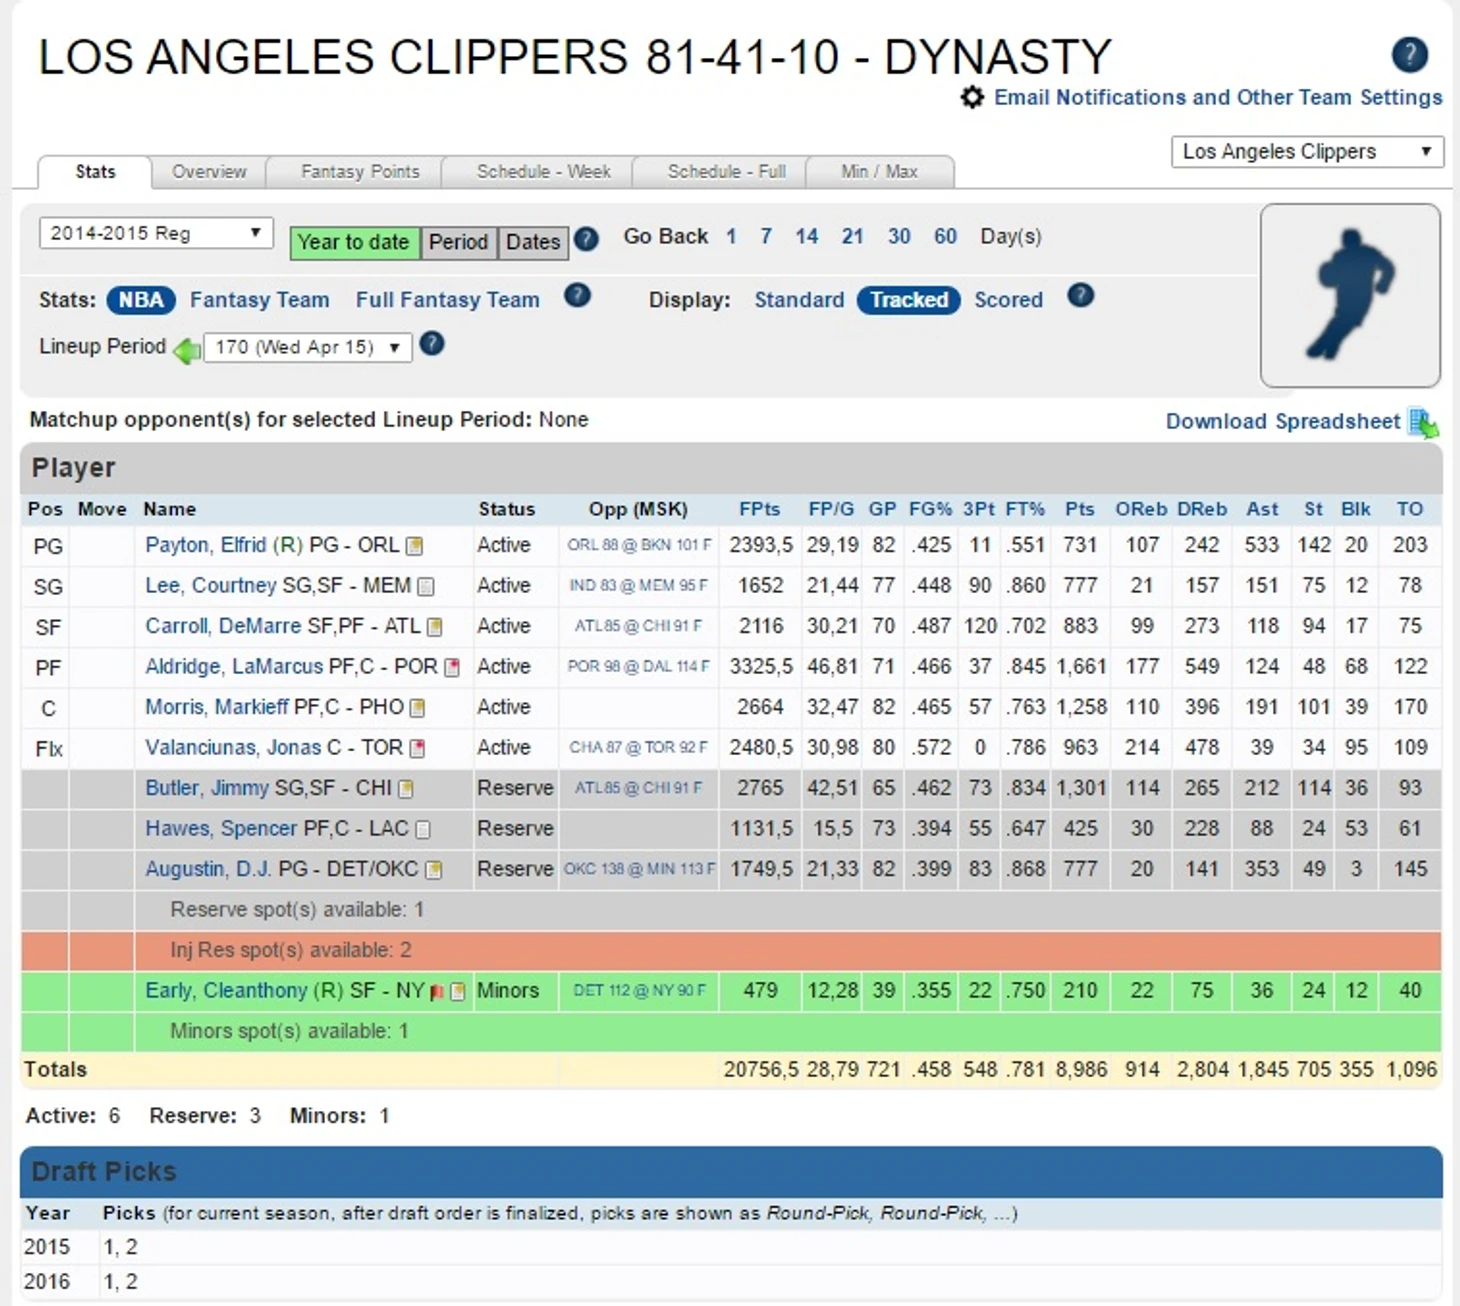
Task: Open Email Notifications and Other Team Settings
Action: [1218, 97]
